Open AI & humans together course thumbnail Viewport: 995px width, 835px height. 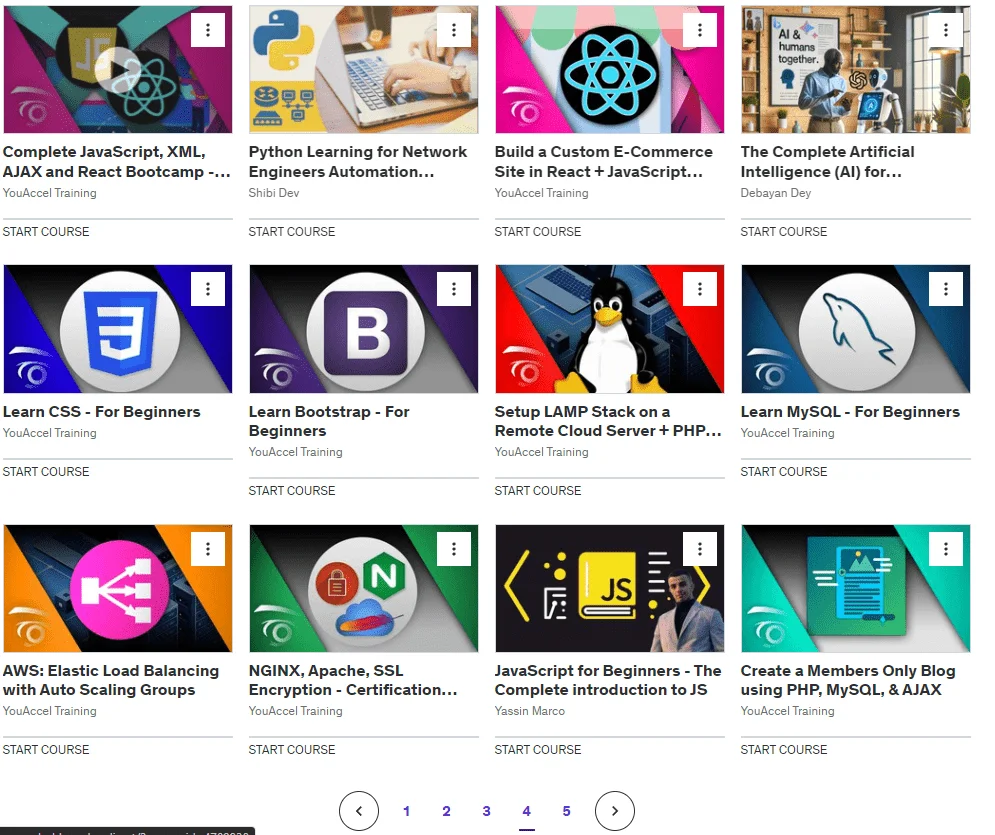point(855,69)
